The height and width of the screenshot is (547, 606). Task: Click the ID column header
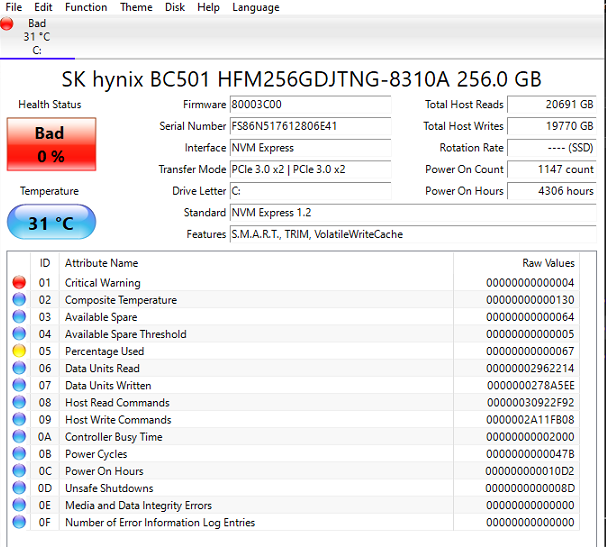point(45,263)
